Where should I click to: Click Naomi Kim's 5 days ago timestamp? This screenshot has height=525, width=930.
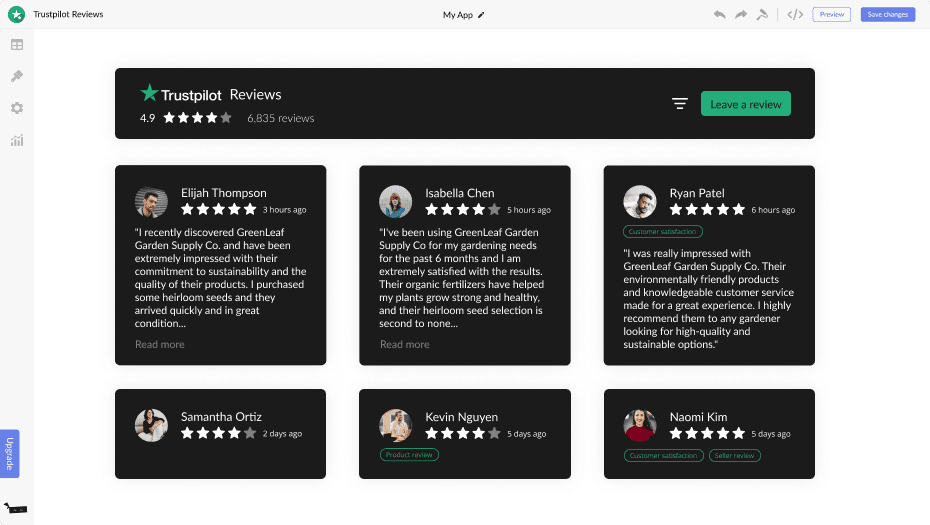tap(771, 434)
